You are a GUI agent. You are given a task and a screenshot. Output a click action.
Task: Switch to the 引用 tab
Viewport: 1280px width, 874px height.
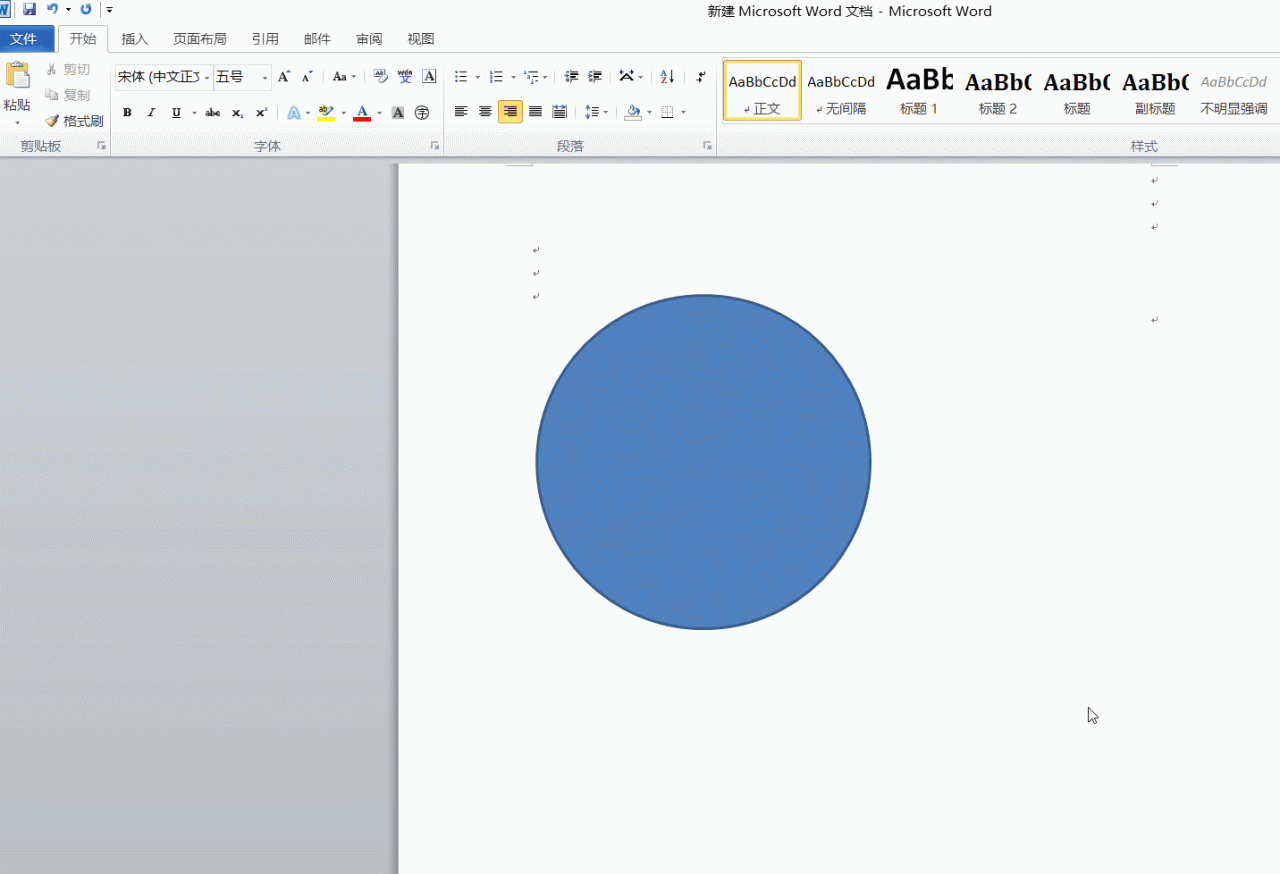[x=265, y=39]
